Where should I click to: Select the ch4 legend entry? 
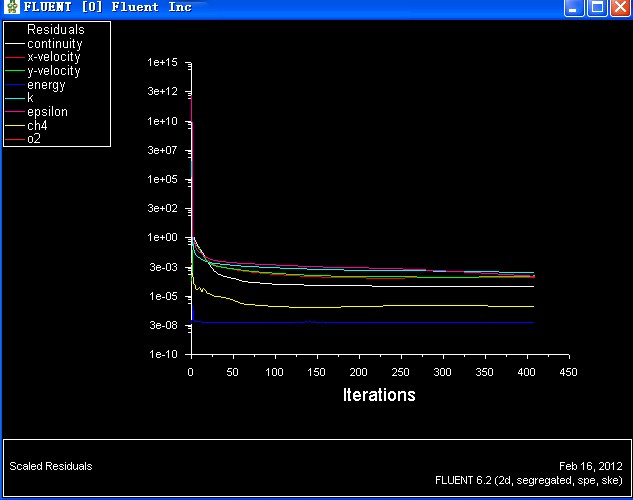(37, 126)
